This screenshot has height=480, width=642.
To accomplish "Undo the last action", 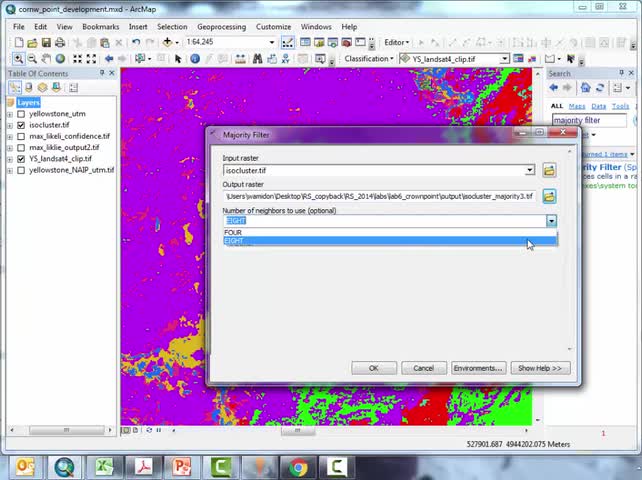I will pyautogui.click(x=136, y=42).
